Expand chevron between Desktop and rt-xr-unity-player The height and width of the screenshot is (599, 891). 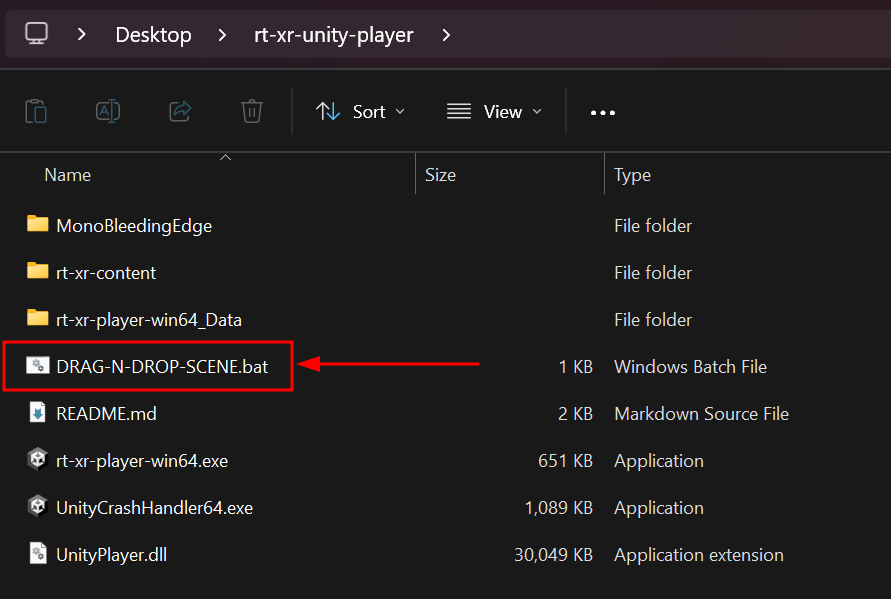(223, 35)
